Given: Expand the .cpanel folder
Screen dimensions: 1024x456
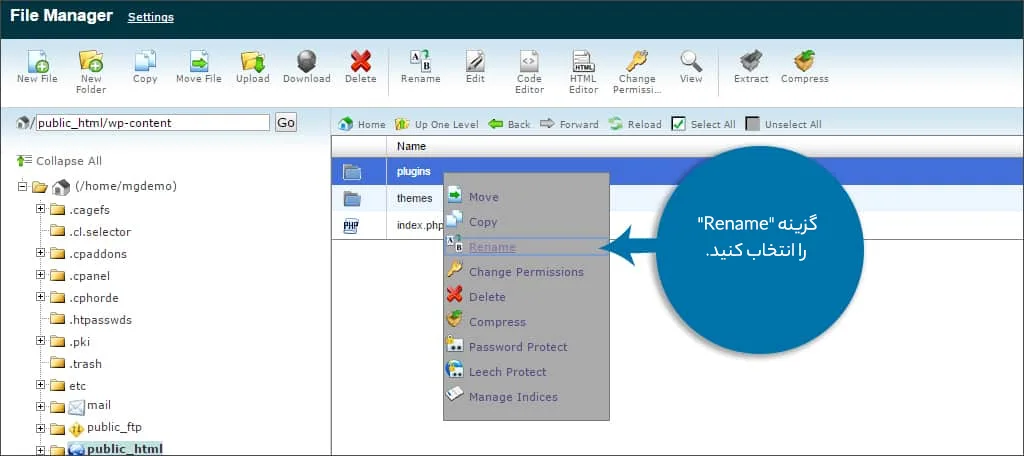Looking at the screenshot, I should coord(40,275).
